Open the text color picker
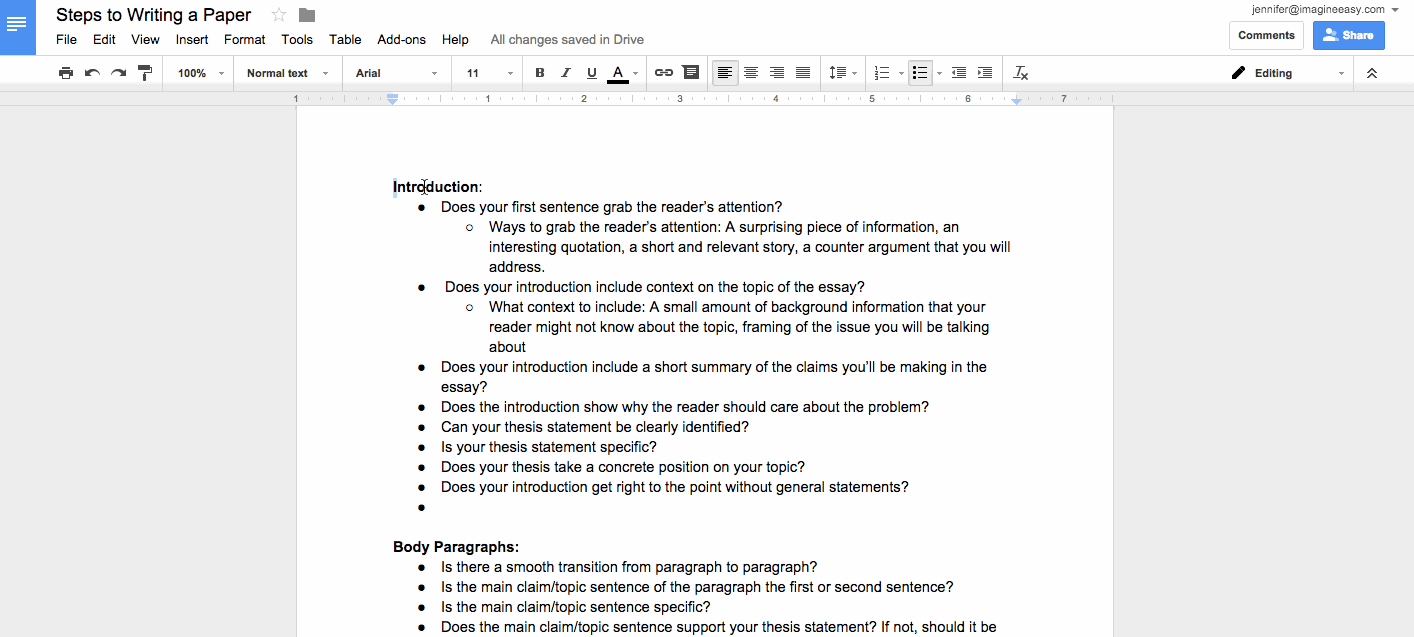This screenshot has width=1414, height=637. (x=622, y=73)
